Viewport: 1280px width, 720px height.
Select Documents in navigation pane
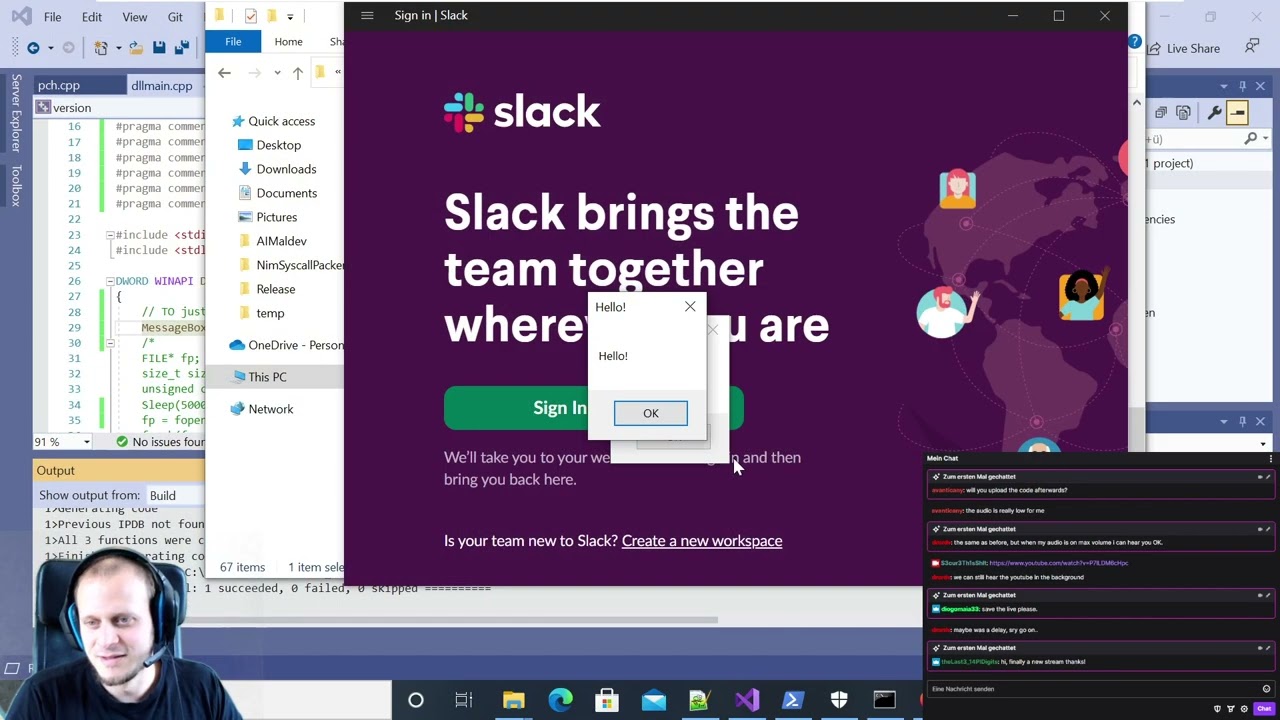pos(277,193)
